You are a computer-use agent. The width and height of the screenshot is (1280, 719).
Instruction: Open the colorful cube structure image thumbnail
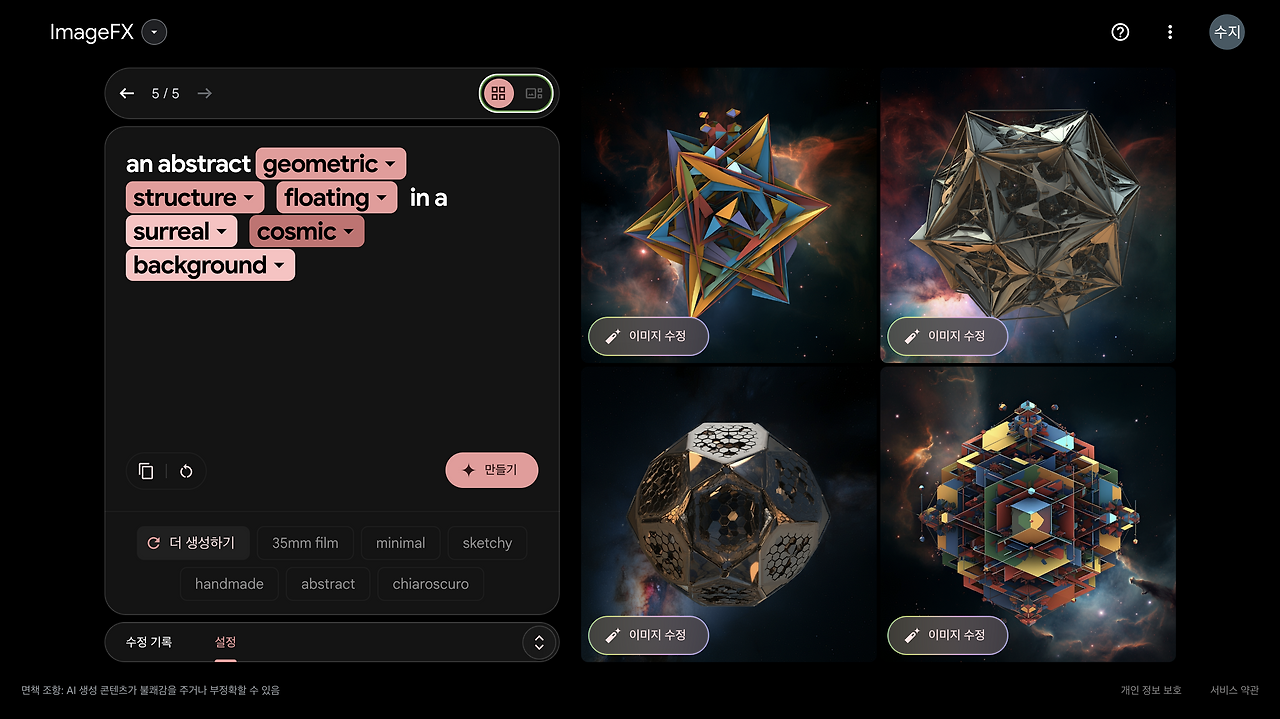coord(1028,514)
